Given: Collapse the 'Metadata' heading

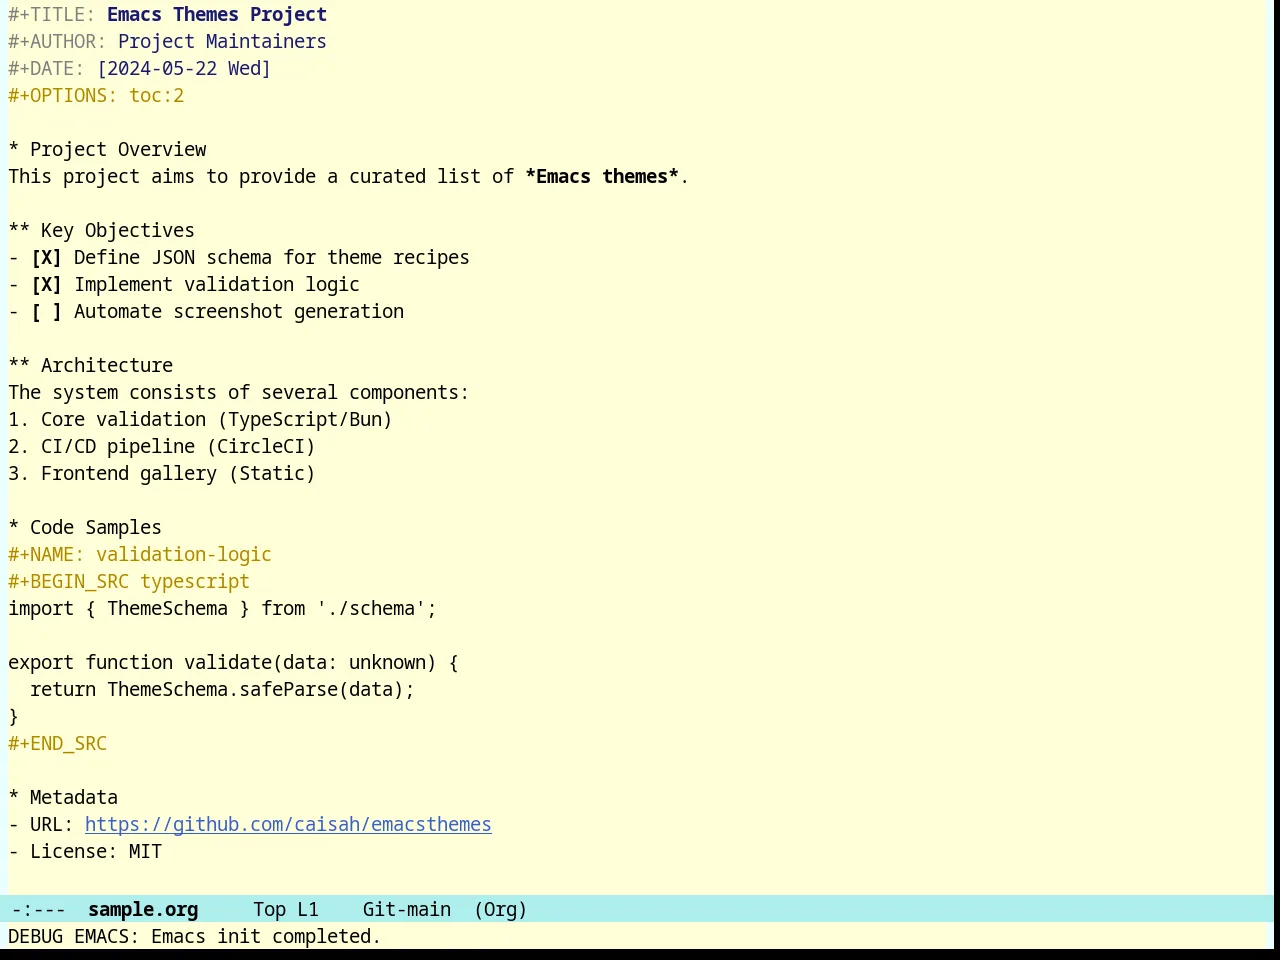Looking at the screenshot, I should click(63, 798).
